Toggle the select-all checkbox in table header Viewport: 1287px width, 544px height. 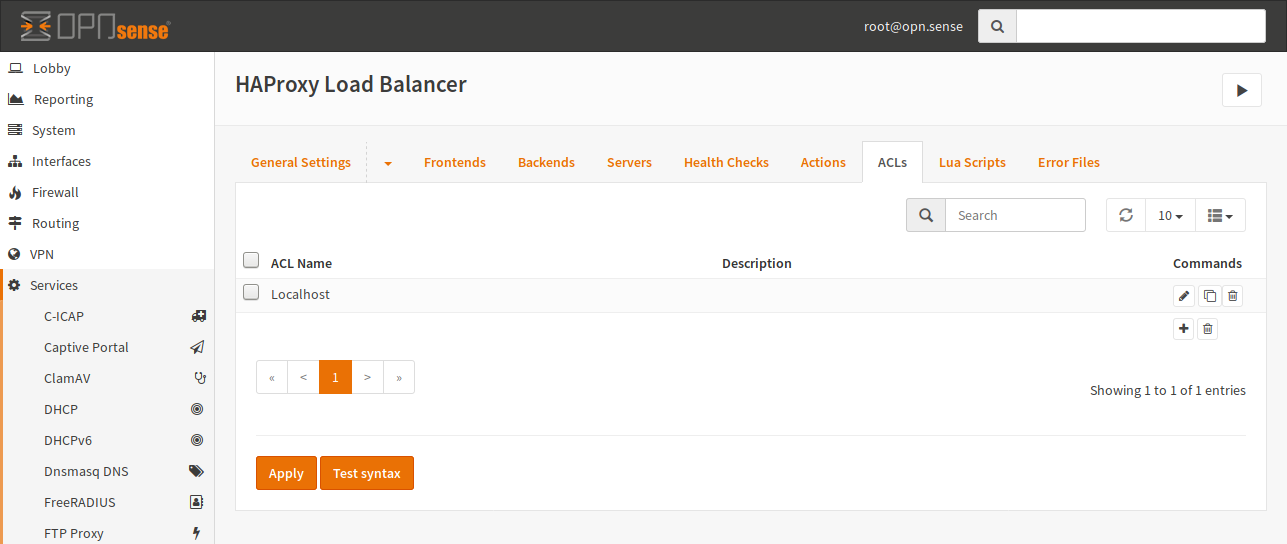coord(251,261)
